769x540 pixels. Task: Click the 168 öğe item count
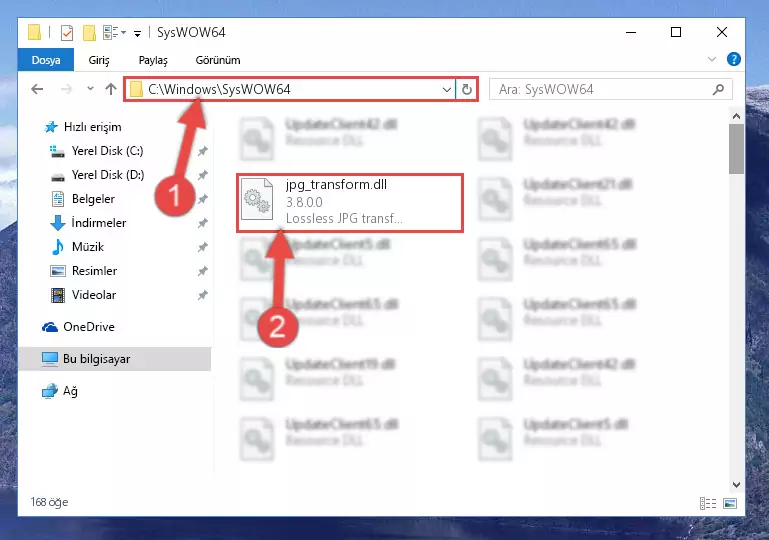[49, 502]
